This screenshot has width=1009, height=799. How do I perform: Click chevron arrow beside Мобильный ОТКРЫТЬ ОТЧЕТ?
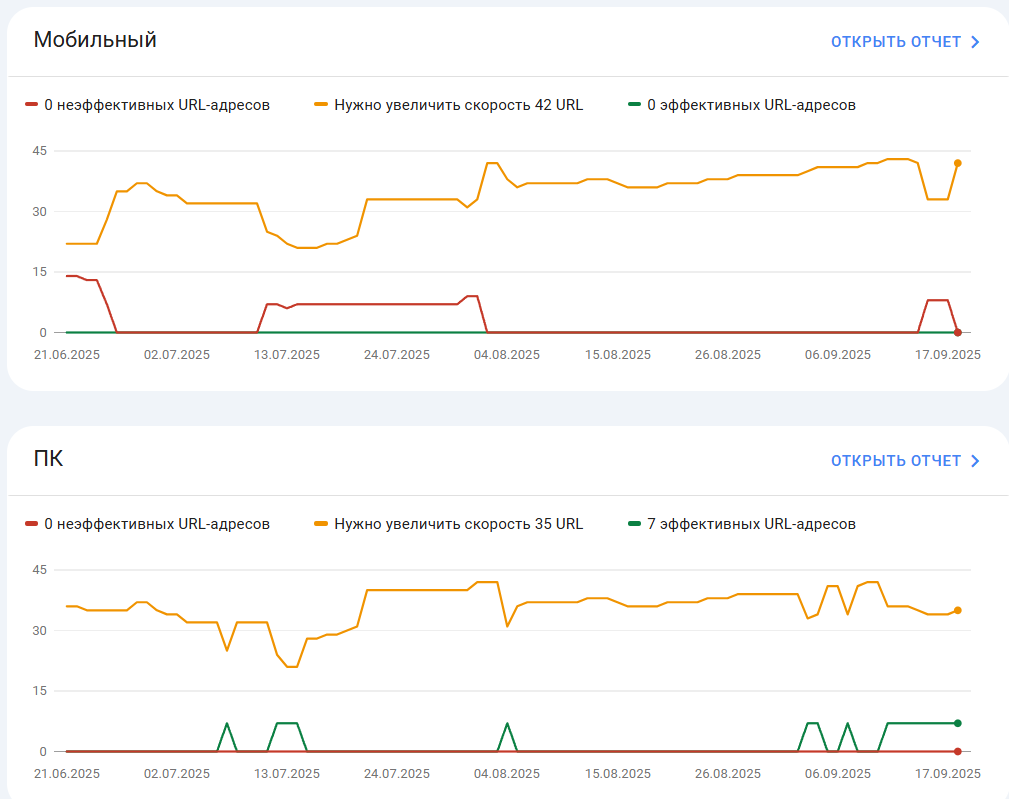[975, 42]
